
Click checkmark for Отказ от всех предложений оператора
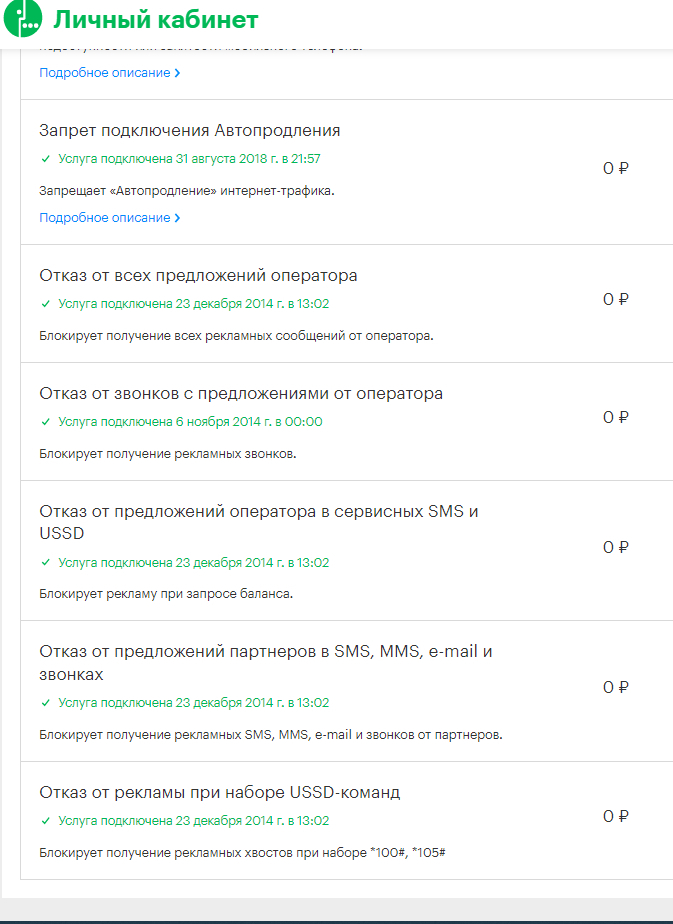(x=45, y=304)
